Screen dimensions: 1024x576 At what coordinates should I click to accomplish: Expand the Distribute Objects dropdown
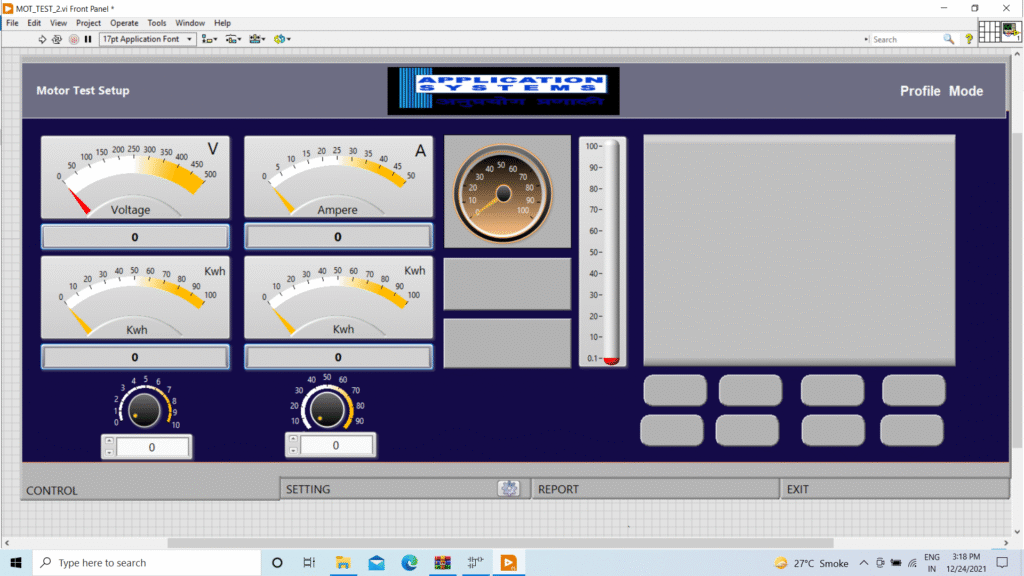(234, 39)
